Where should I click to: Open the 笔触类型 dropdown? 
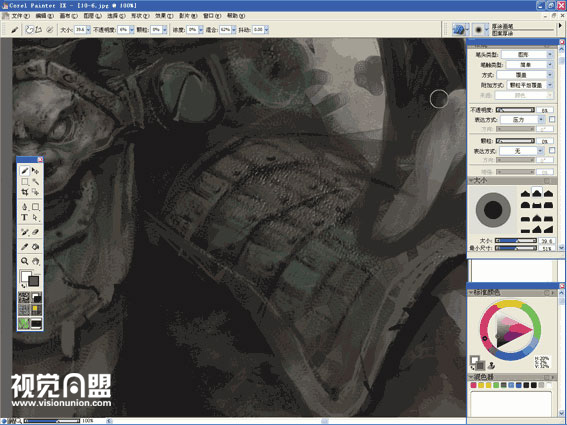(x=529, y=64)
